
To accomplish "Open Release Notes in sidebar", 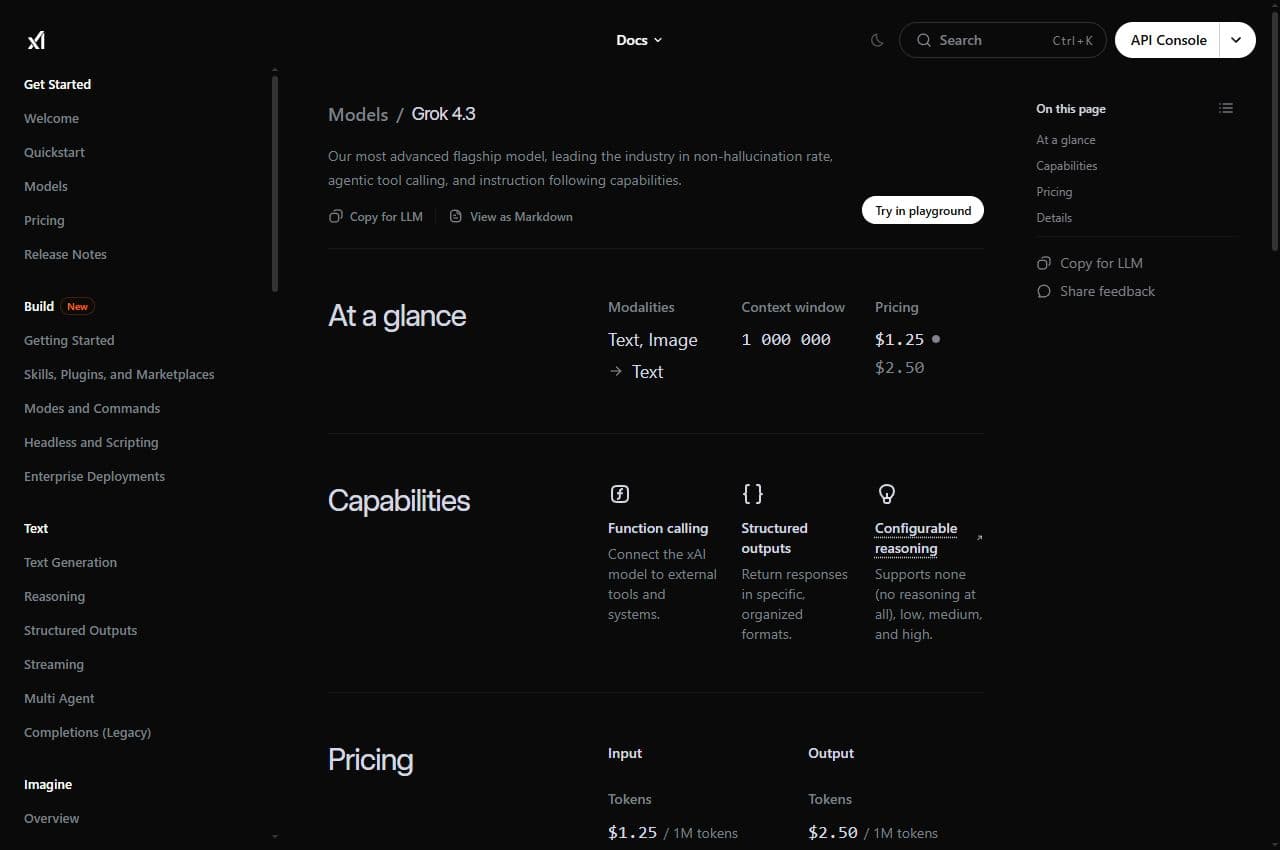I will [65, 254].
